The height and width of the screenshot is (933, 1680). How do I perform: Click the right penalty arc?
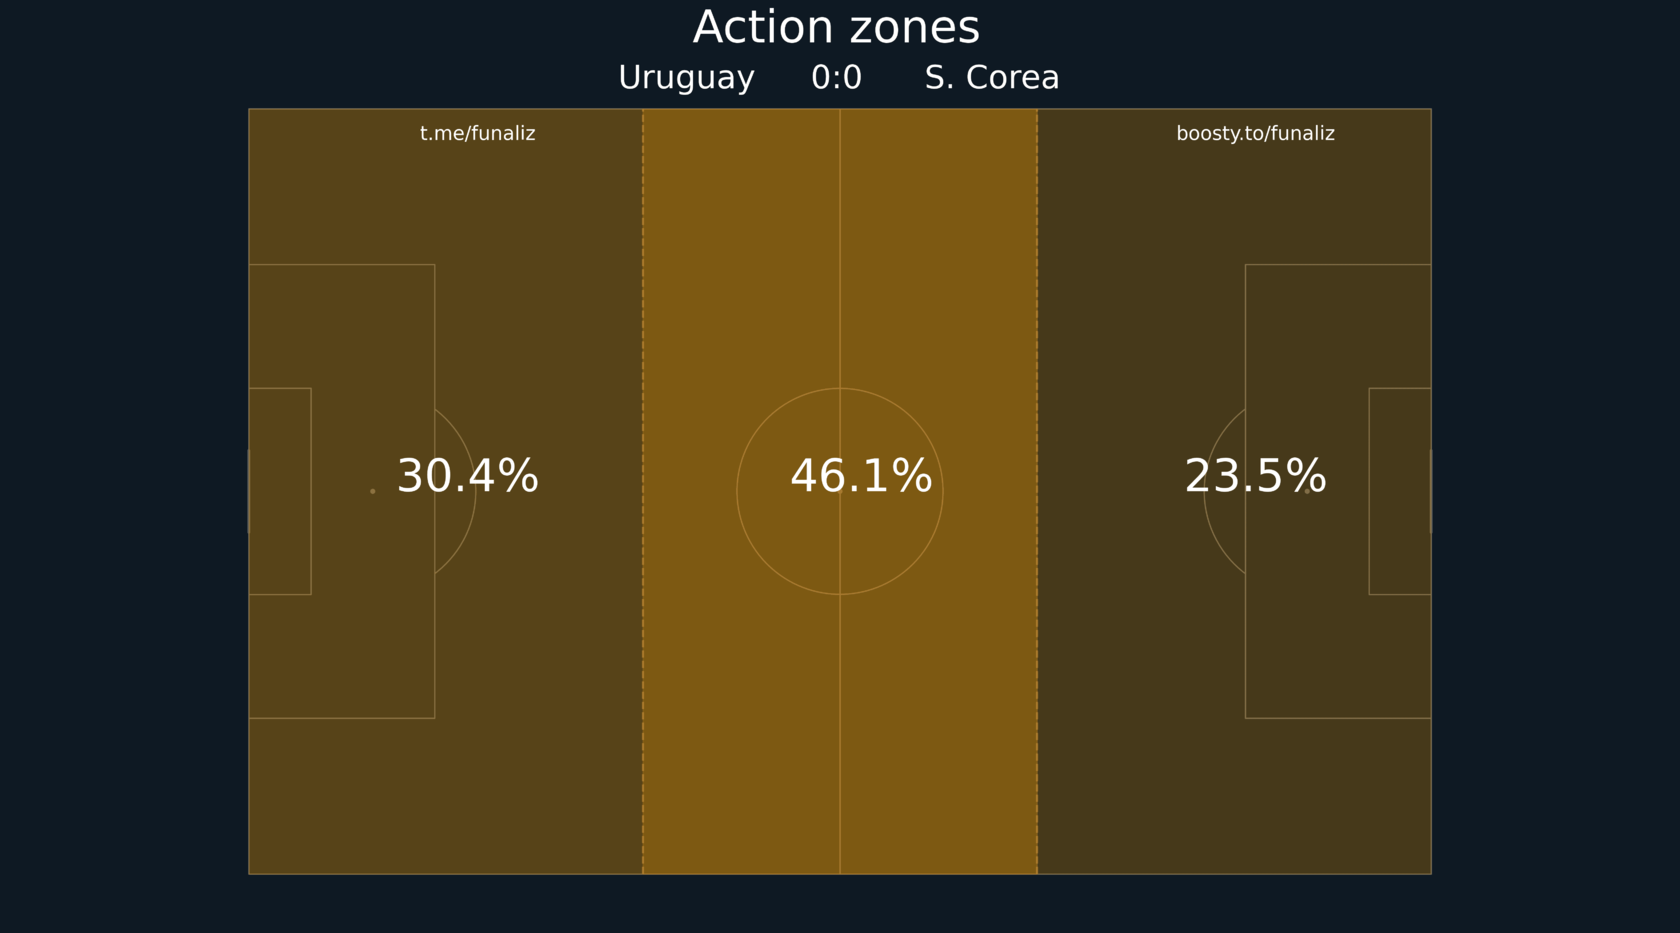tap(1224, 491)
